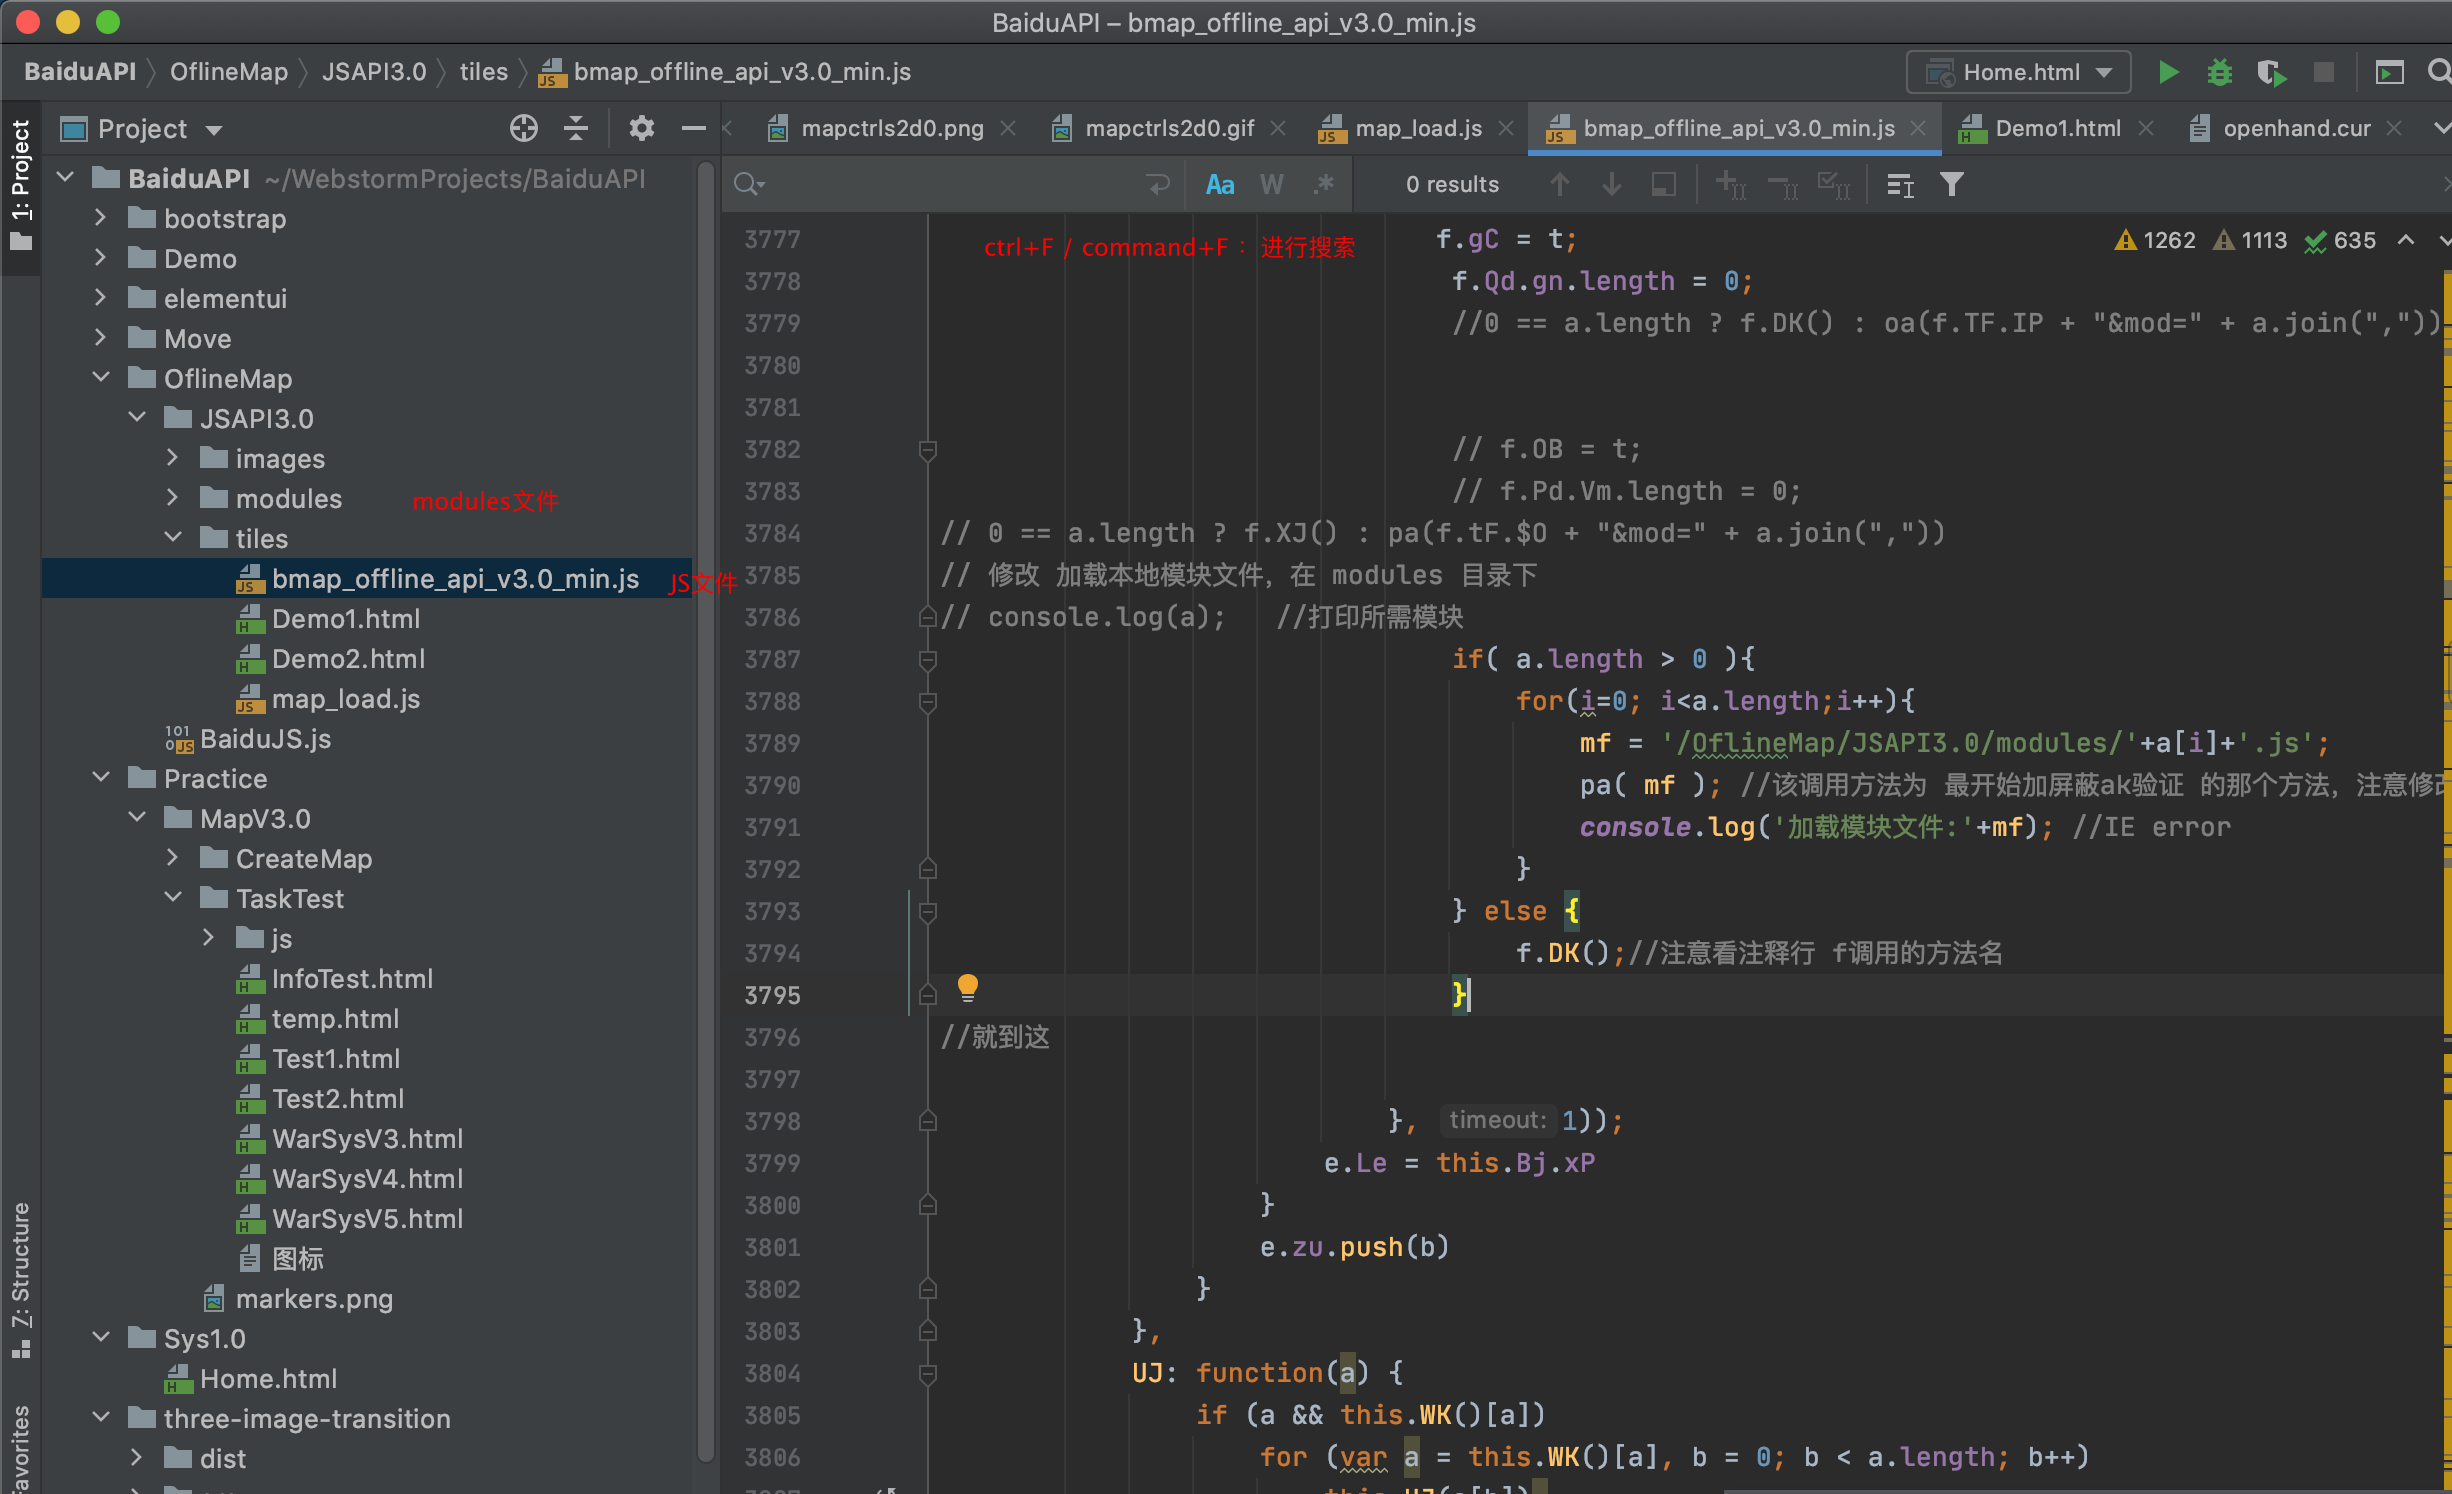Image resolution: width=2452 pixels, height=1494 pixels.
Task: Open the Structure tool window stripe button
Action: pyautogui.click(x=20, y=1280)
